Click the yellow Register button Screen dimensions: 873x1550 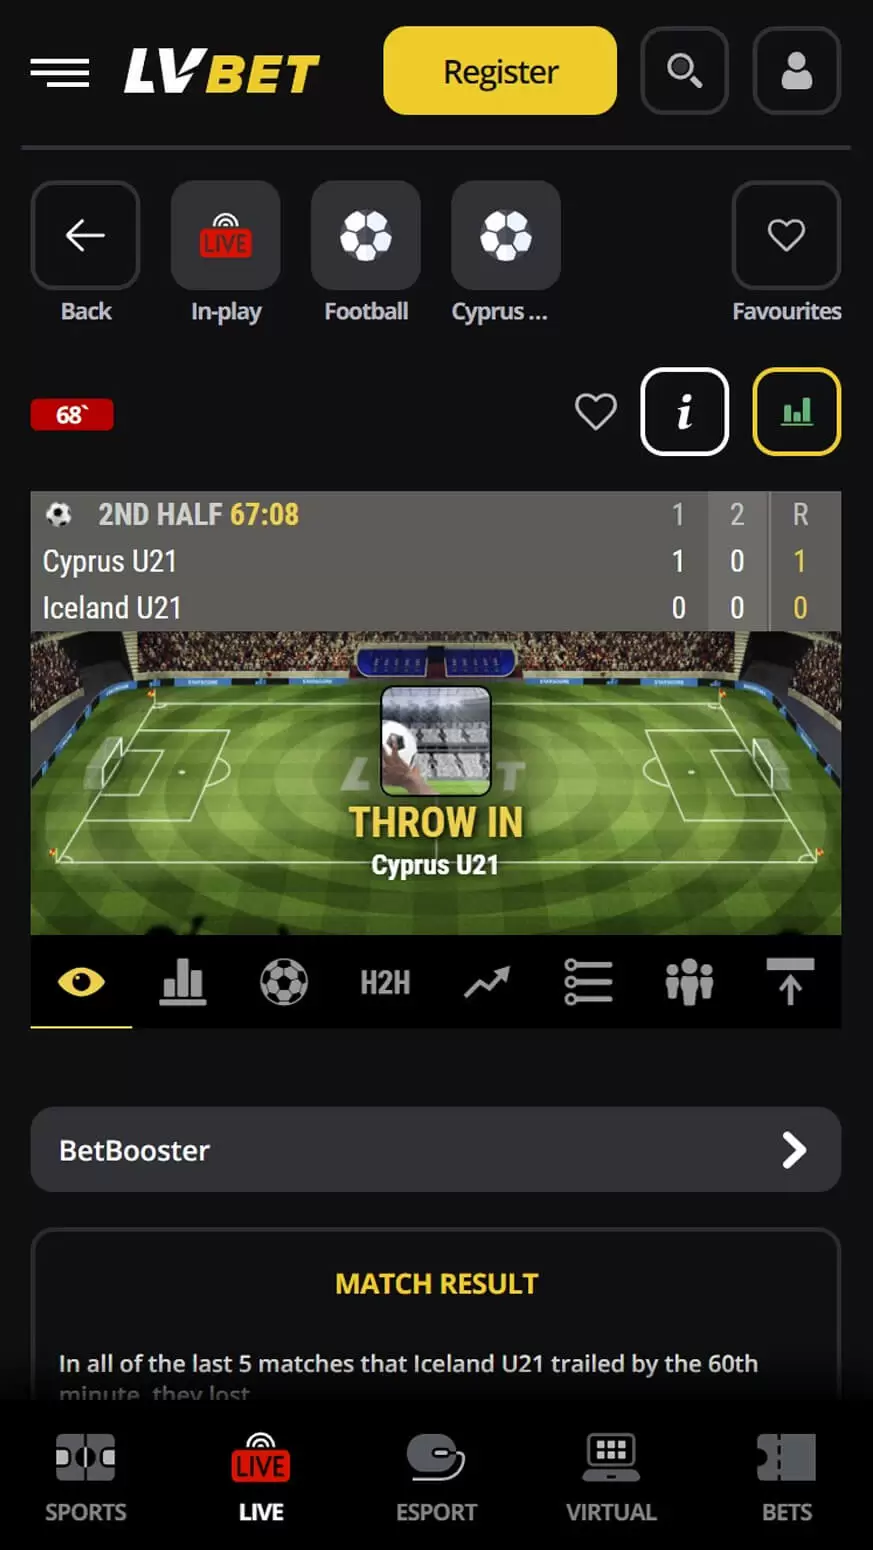pos(500,71)
